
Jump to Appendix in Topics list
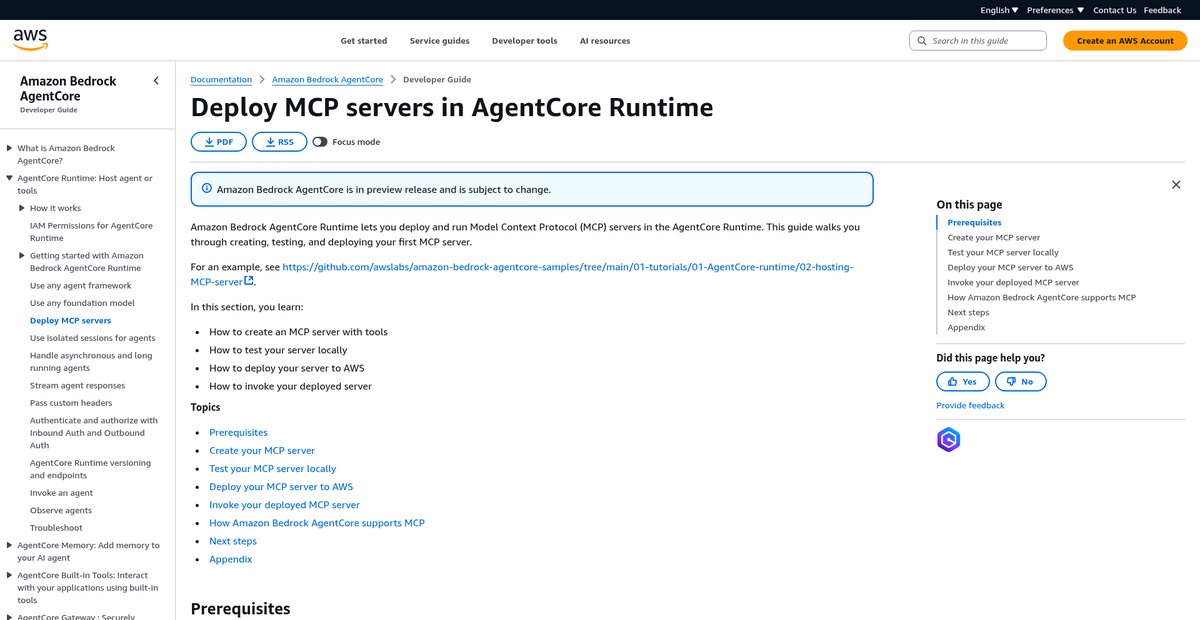230,559
